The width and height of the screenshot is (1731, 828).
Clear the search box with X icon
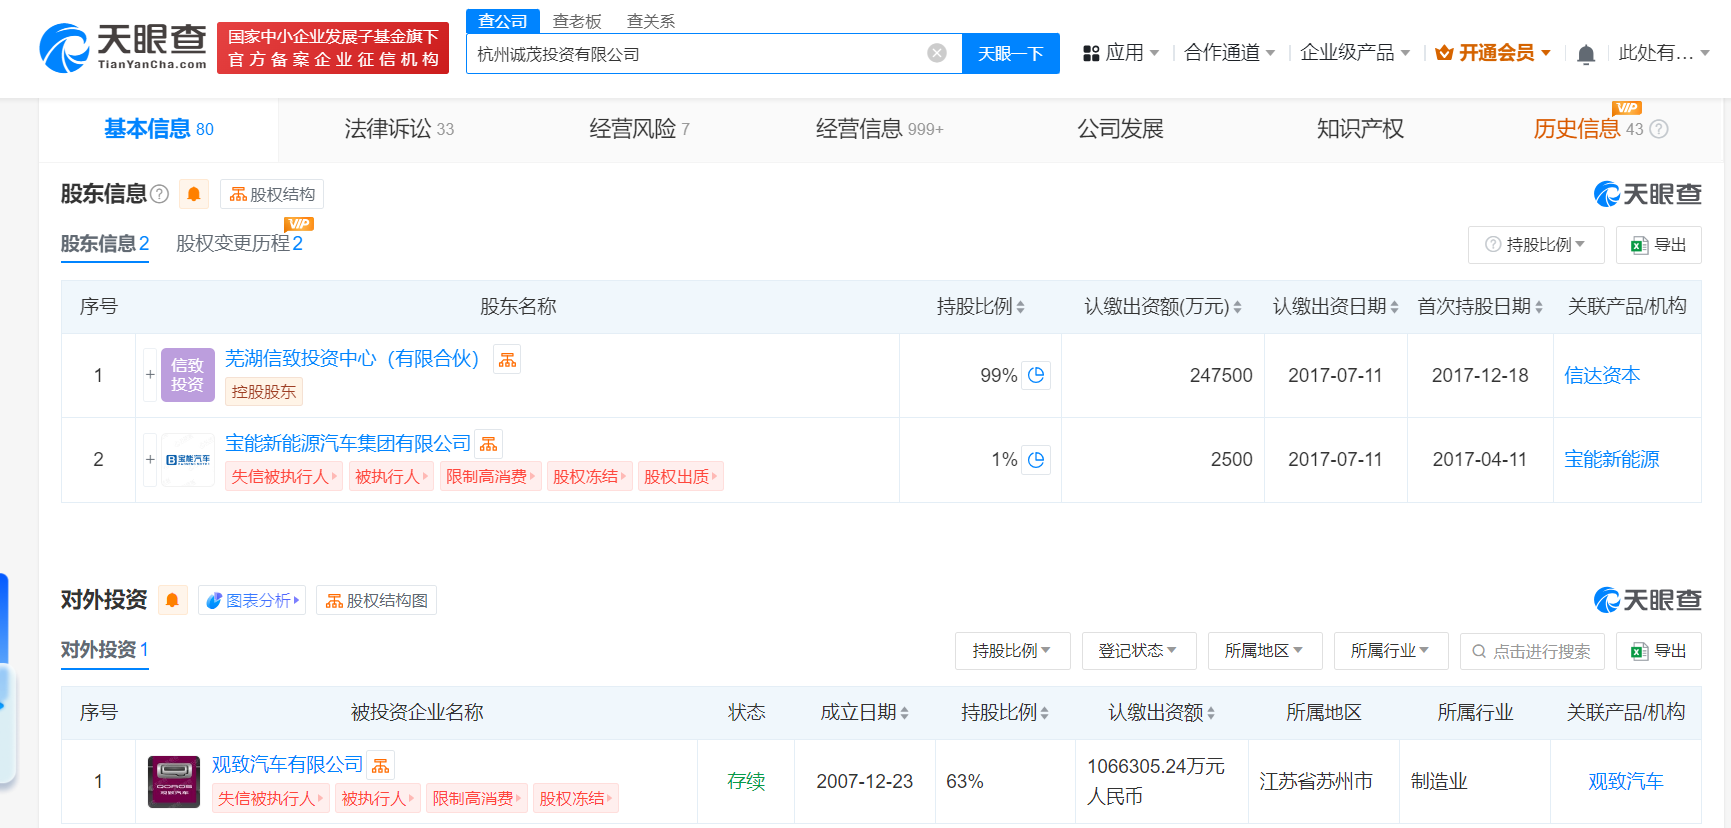(937, 53)
